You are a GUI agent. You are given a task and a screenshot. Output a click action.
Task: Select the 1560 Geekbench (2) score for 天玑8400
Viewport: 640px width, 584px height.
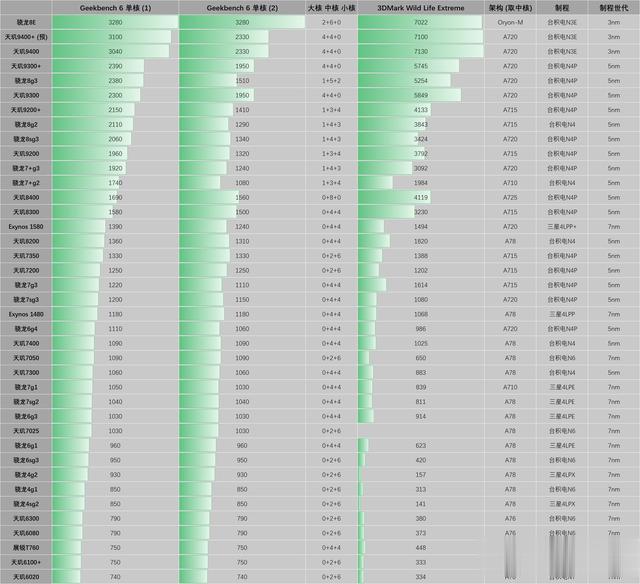(x=242, y=198)
